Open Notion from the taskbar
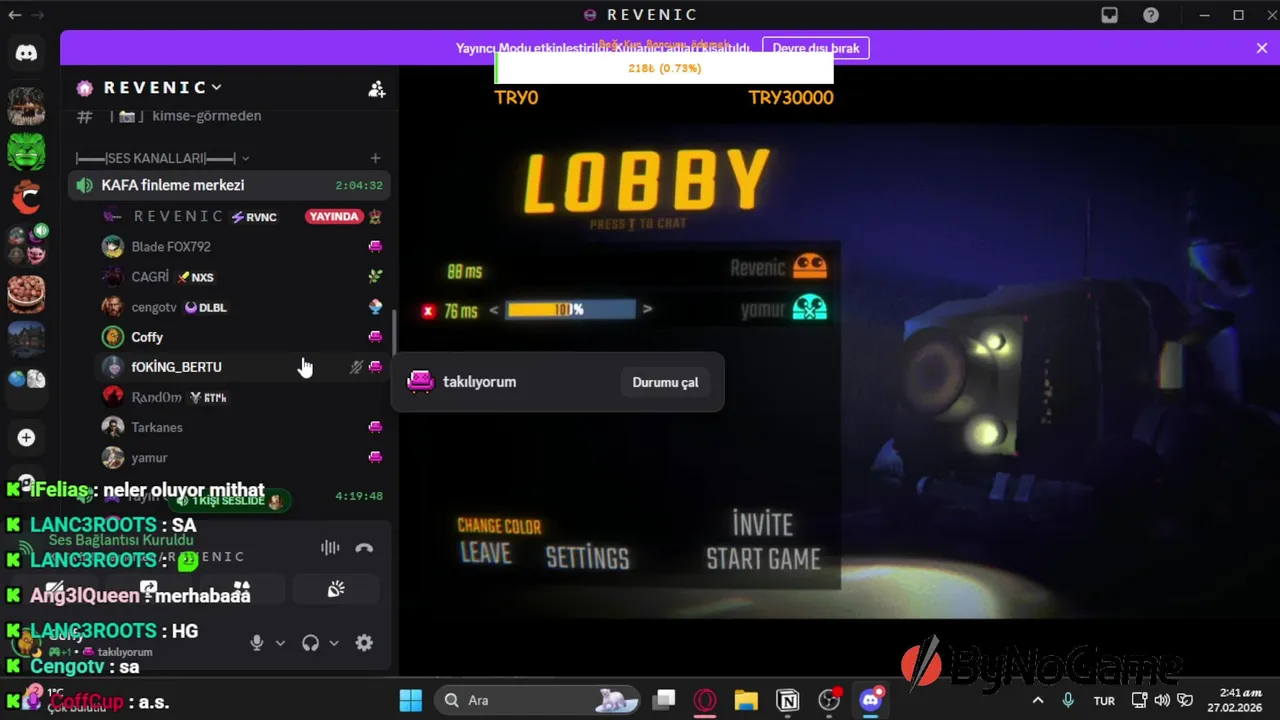Image resolution: width=1280 pixels, height=720 pixels. (788, 700)
